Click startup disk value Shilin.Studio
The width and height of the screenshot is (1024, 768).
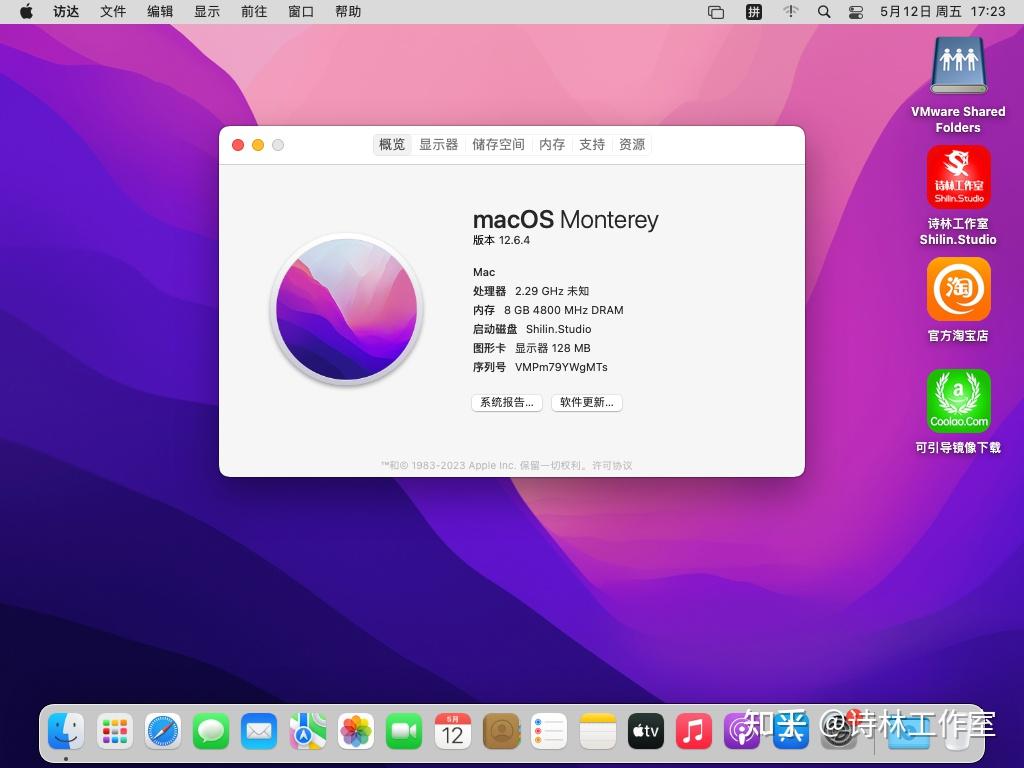[558, 329]
